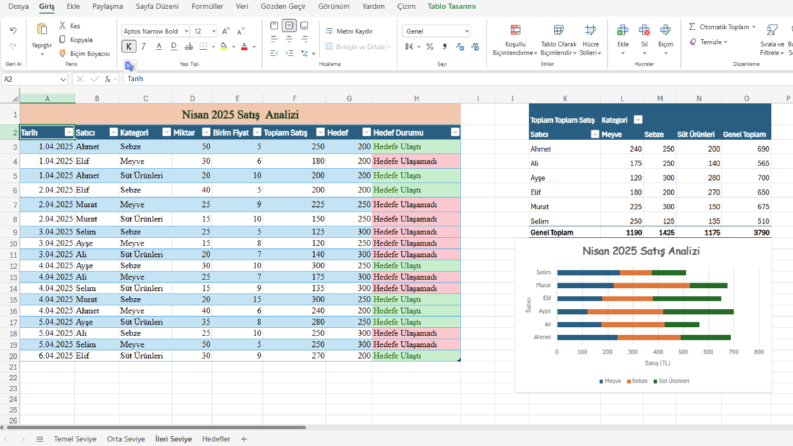The width and height of the screenshot is (793, 446).
Task: Click the borders icon in Yazı Tipi
Action: 203,47
